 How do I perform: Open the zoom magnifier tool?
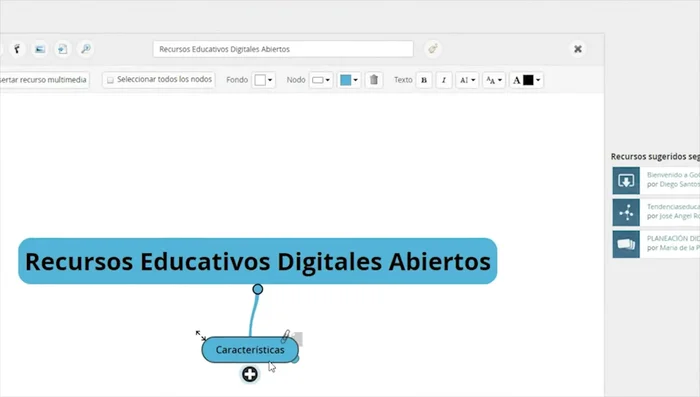click(x=85, y=49)
